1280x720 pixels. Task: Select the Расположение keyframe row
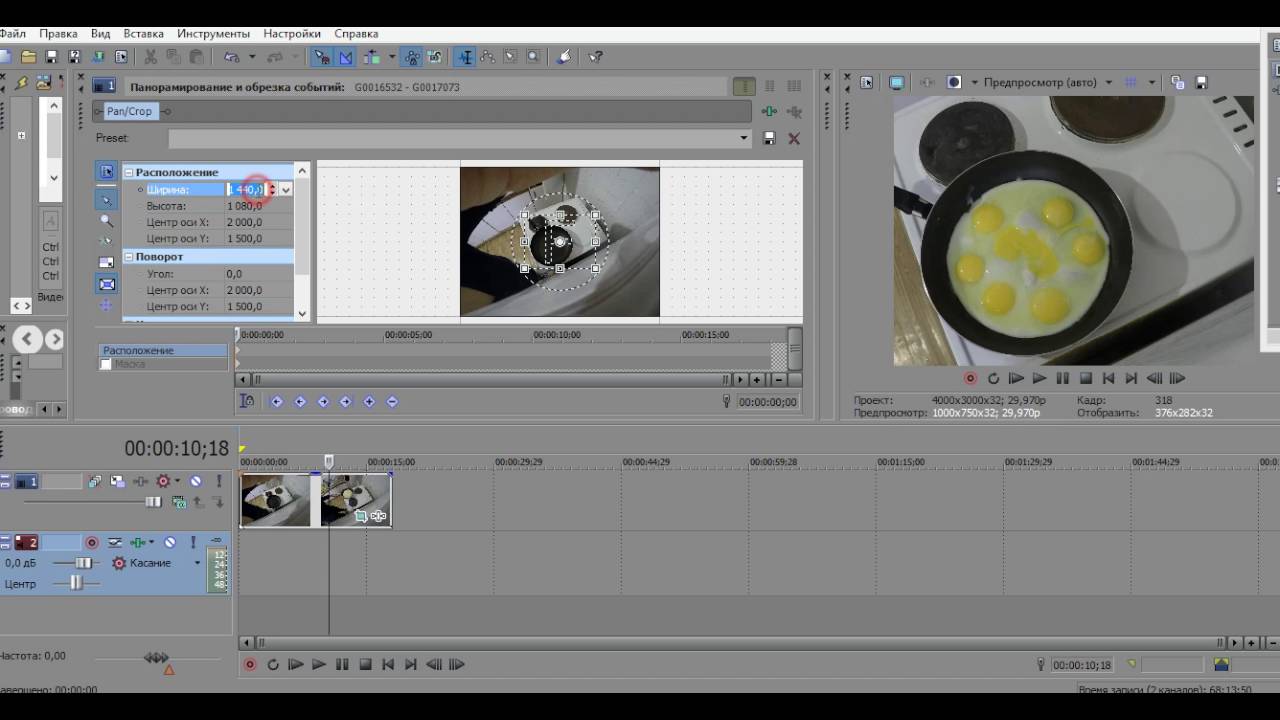(163, 350)
